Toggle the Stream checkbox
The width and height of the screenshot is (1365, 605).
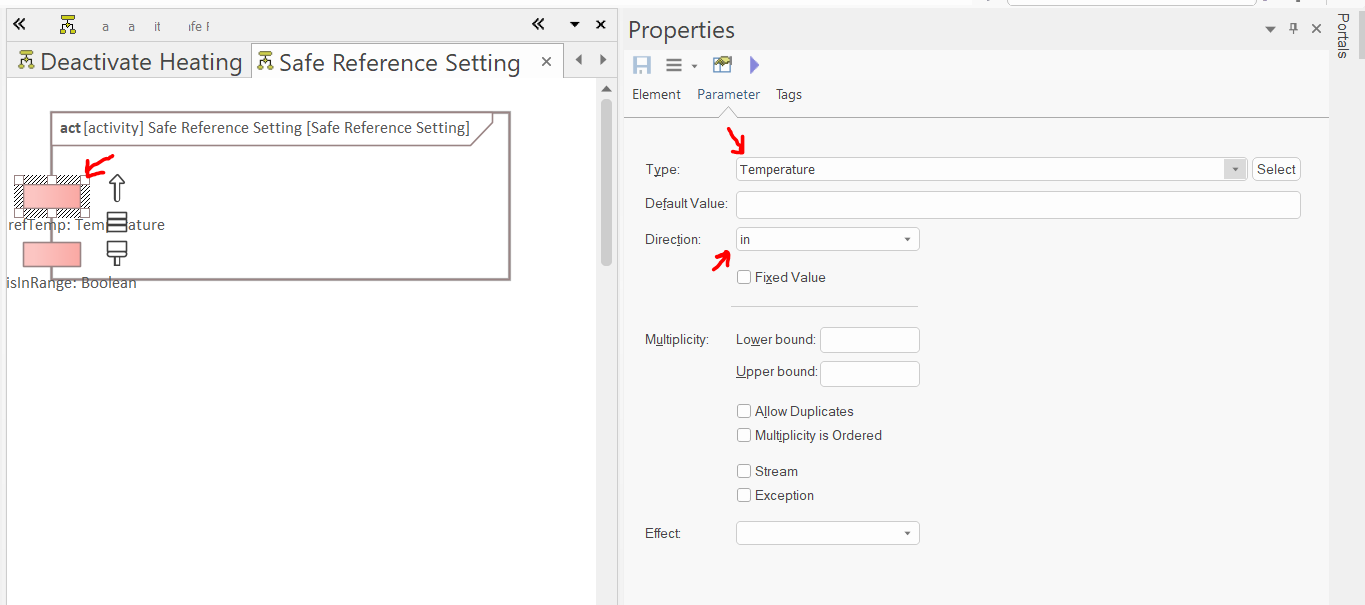coord(744,471)
